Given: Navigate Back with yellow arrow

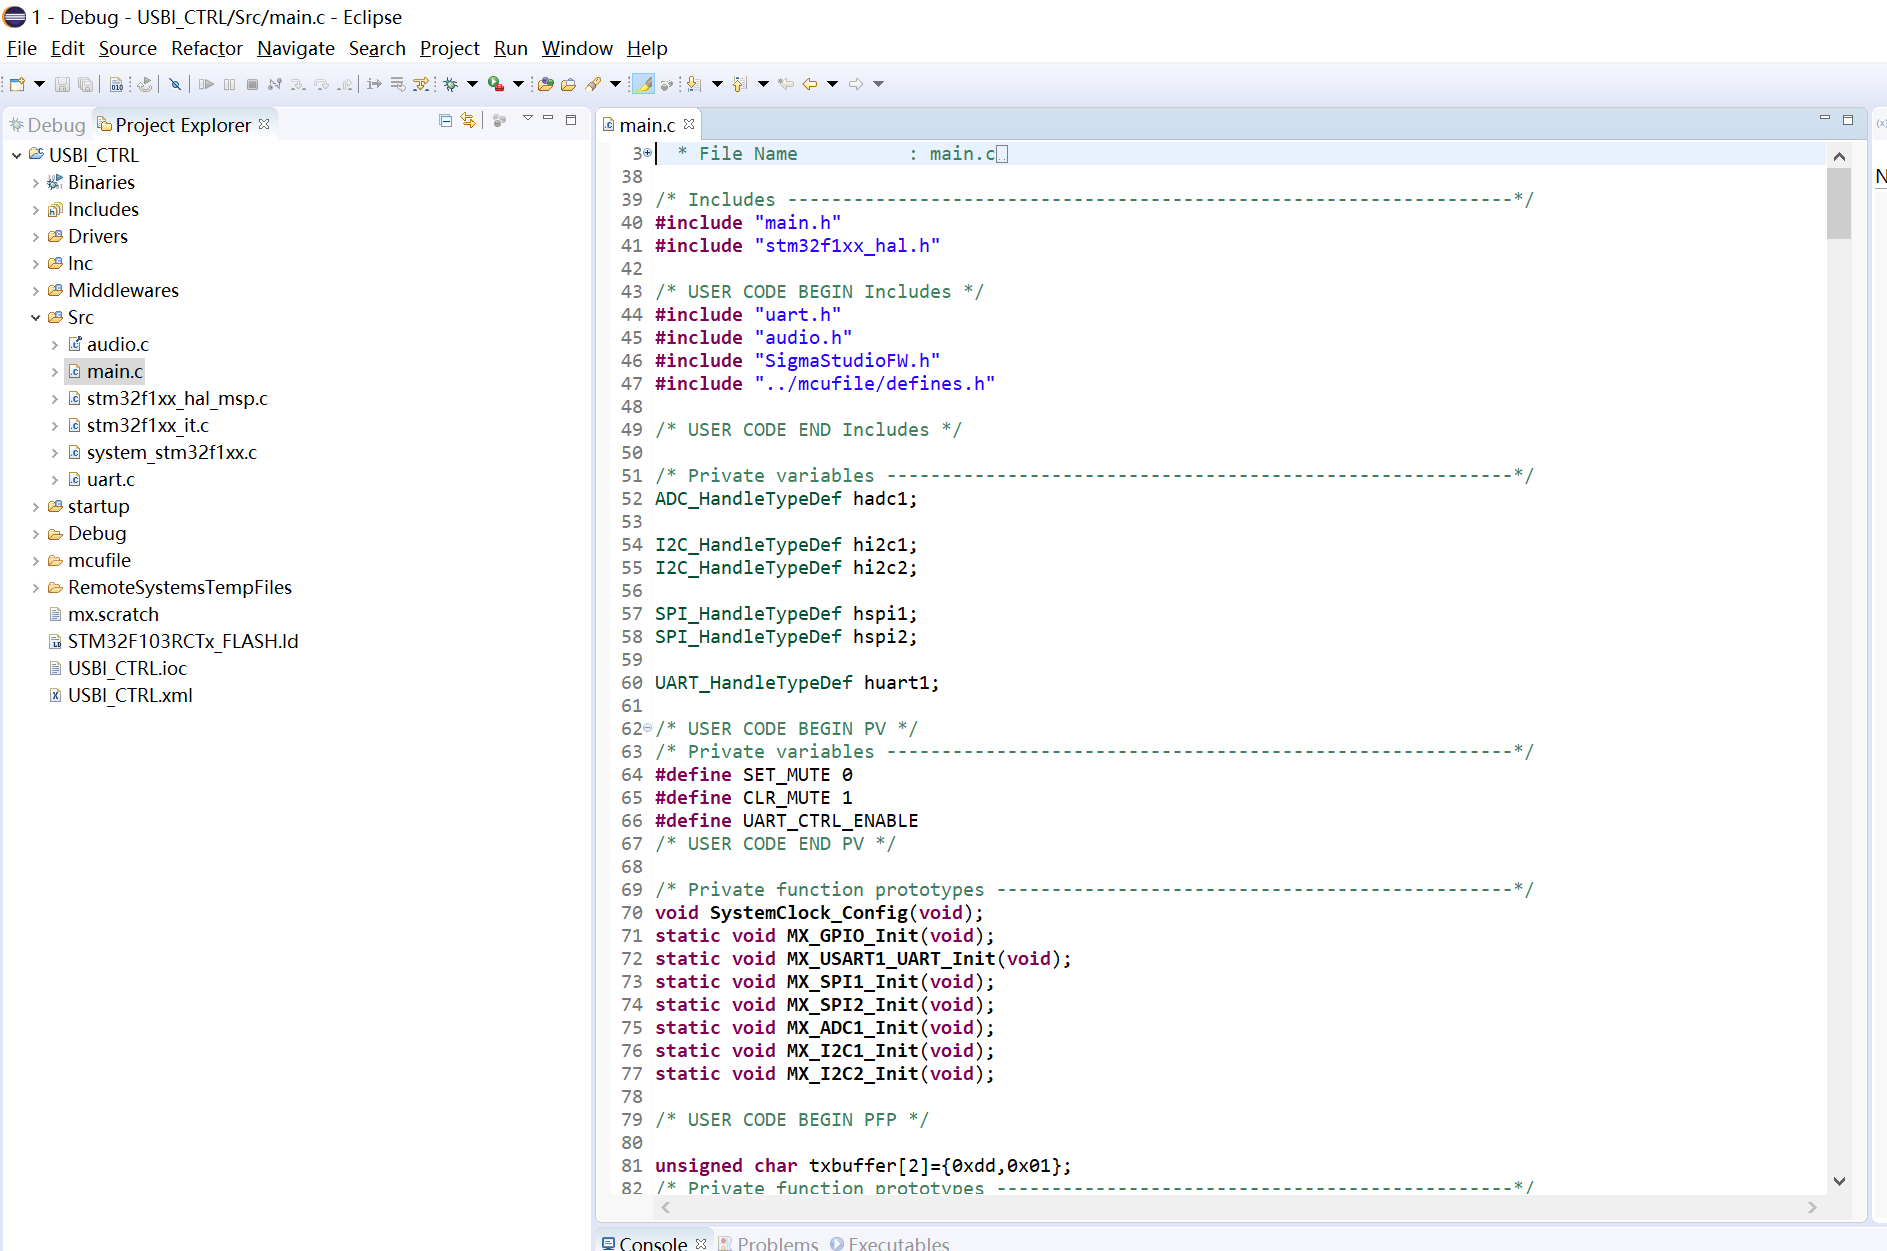Looking at the screenshot, I should (810, 84).
